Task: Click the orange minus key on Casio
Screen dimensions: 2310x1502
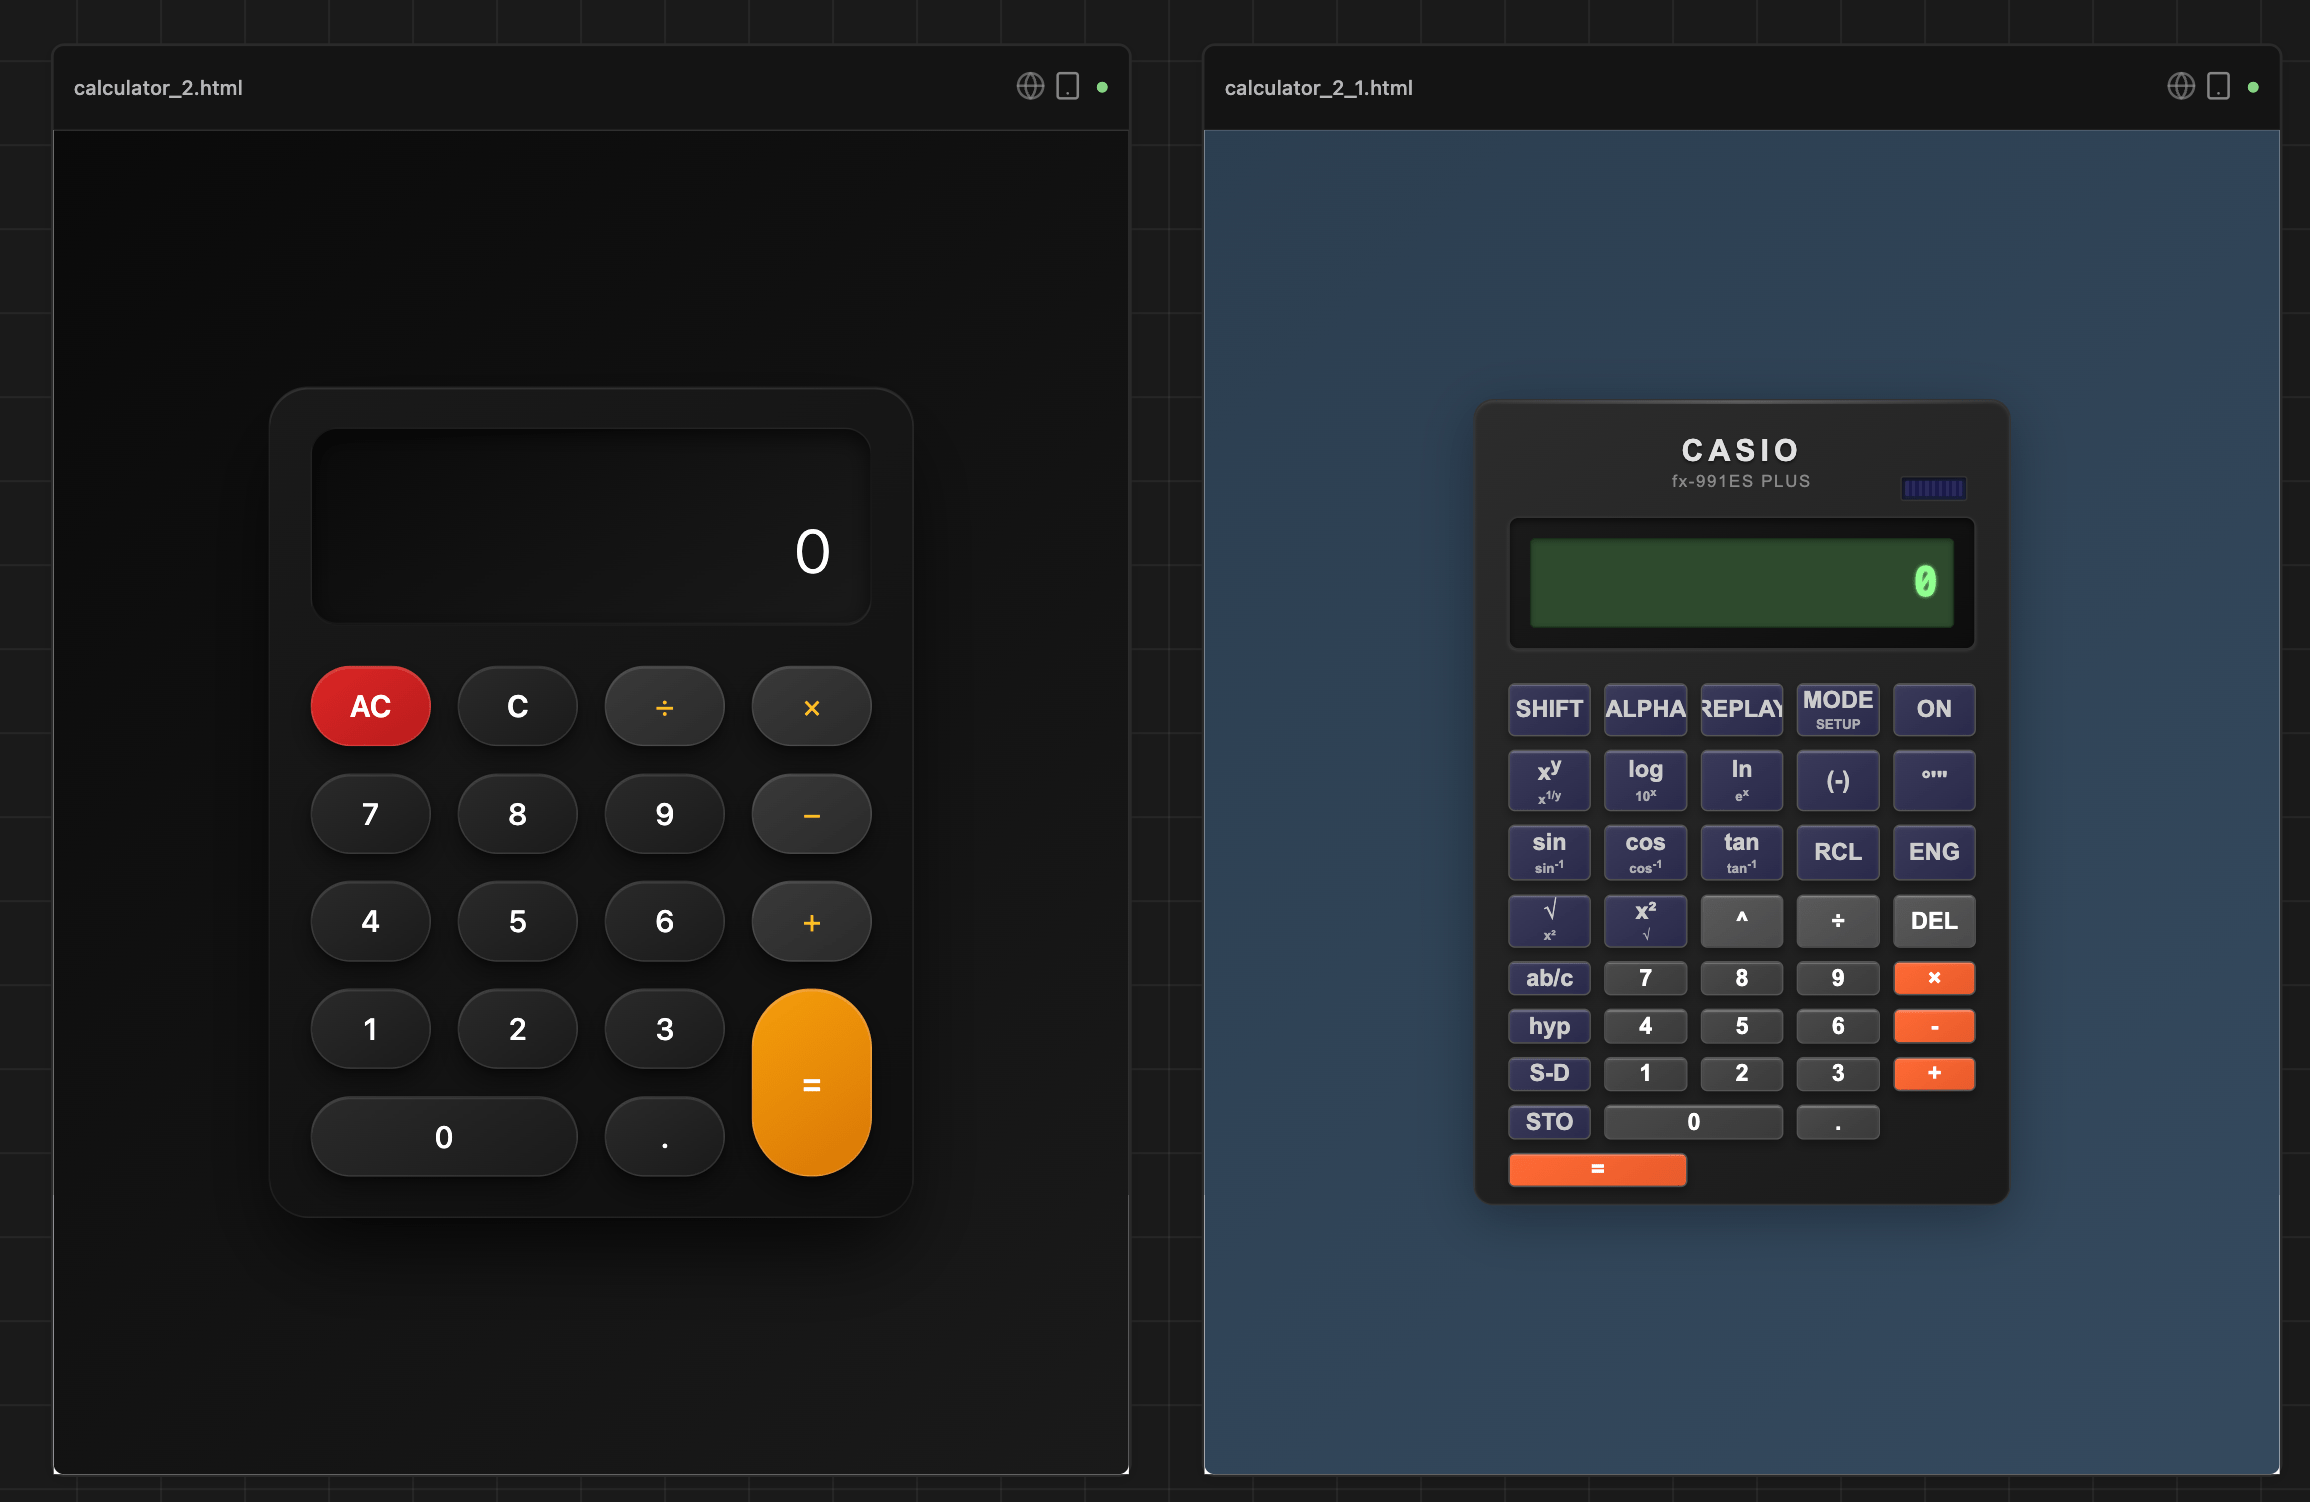Action: click(1934, 1026)
